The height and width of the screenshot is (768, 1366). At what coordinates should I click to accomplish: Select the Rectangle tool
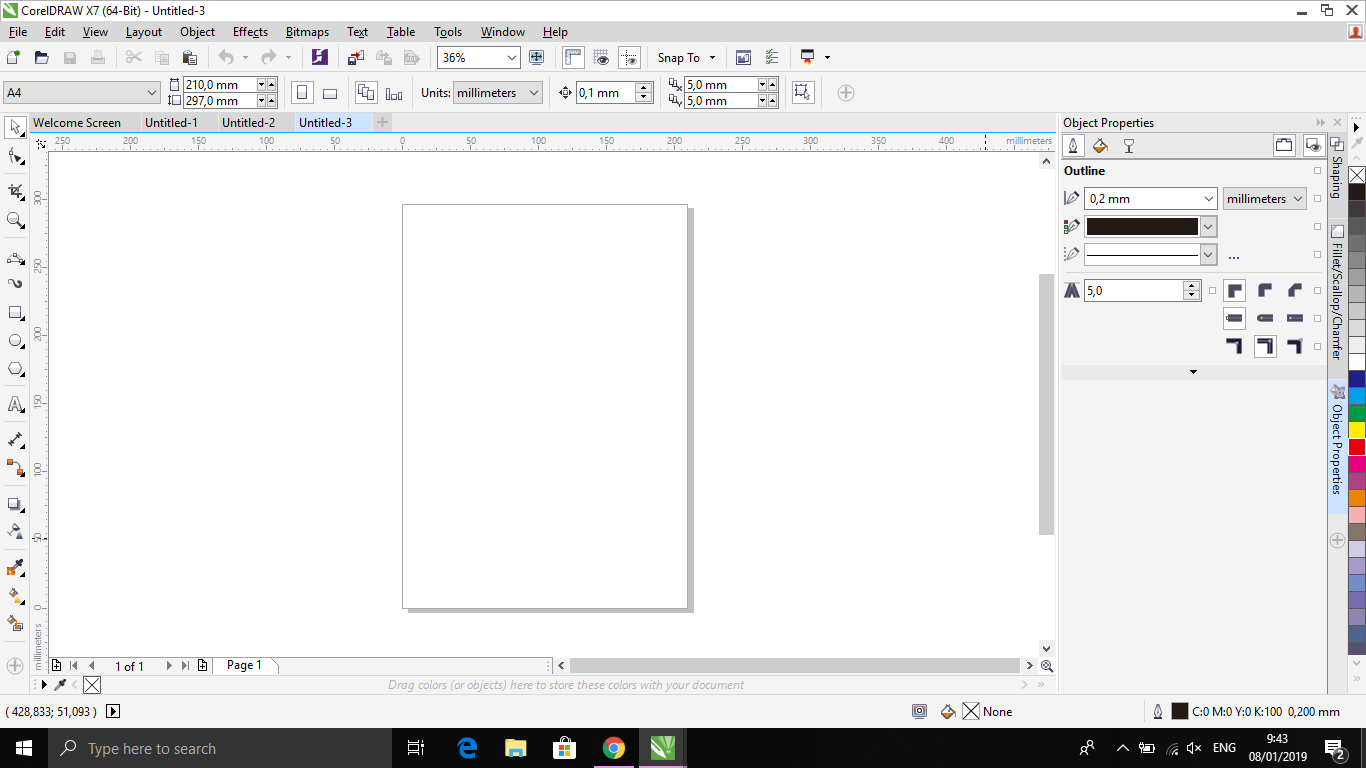click(15, 313)
